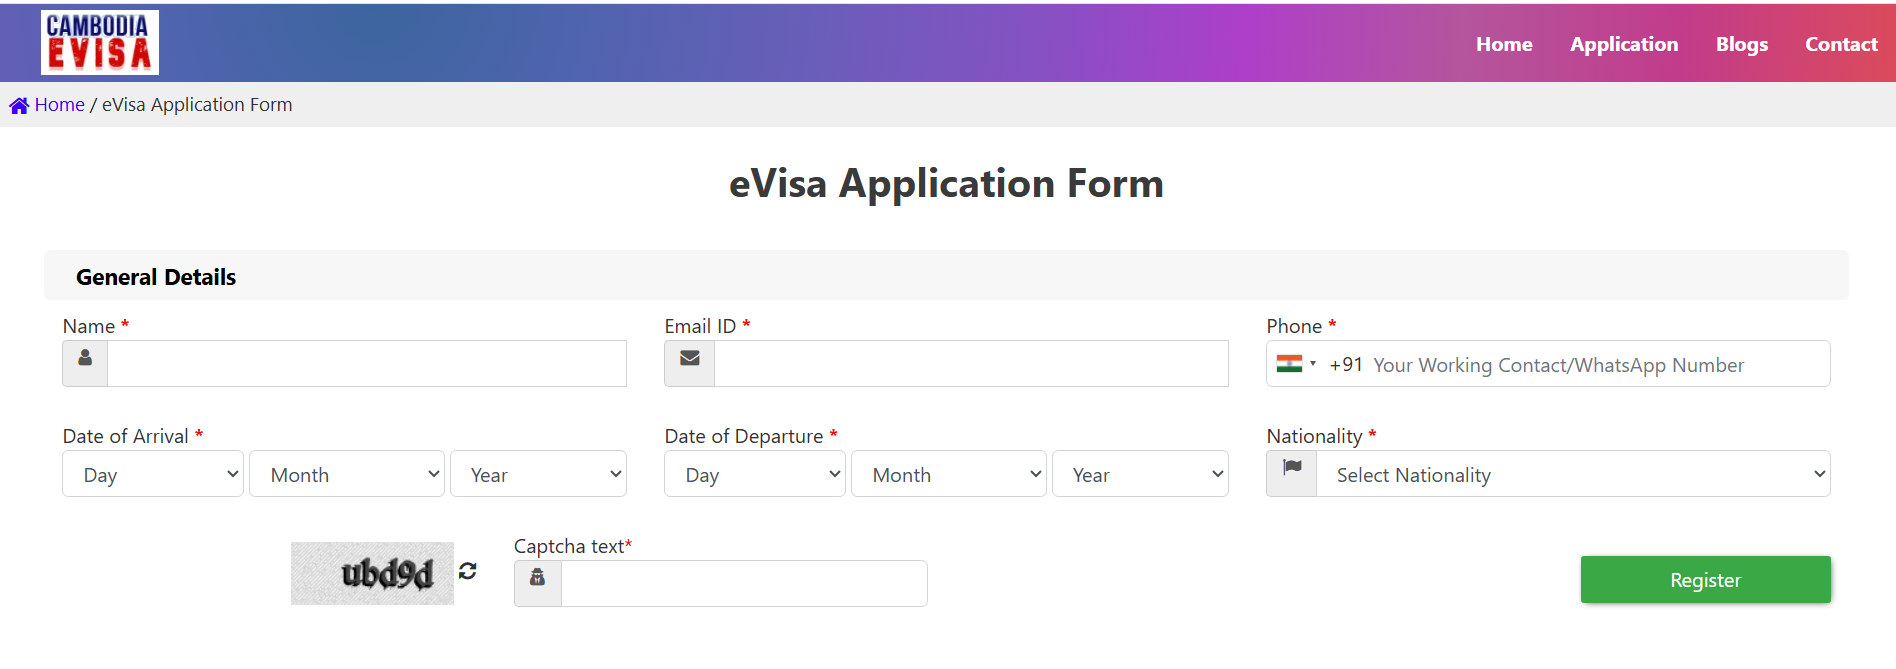Open the Select Nationality dropdown

point(1572,474)
